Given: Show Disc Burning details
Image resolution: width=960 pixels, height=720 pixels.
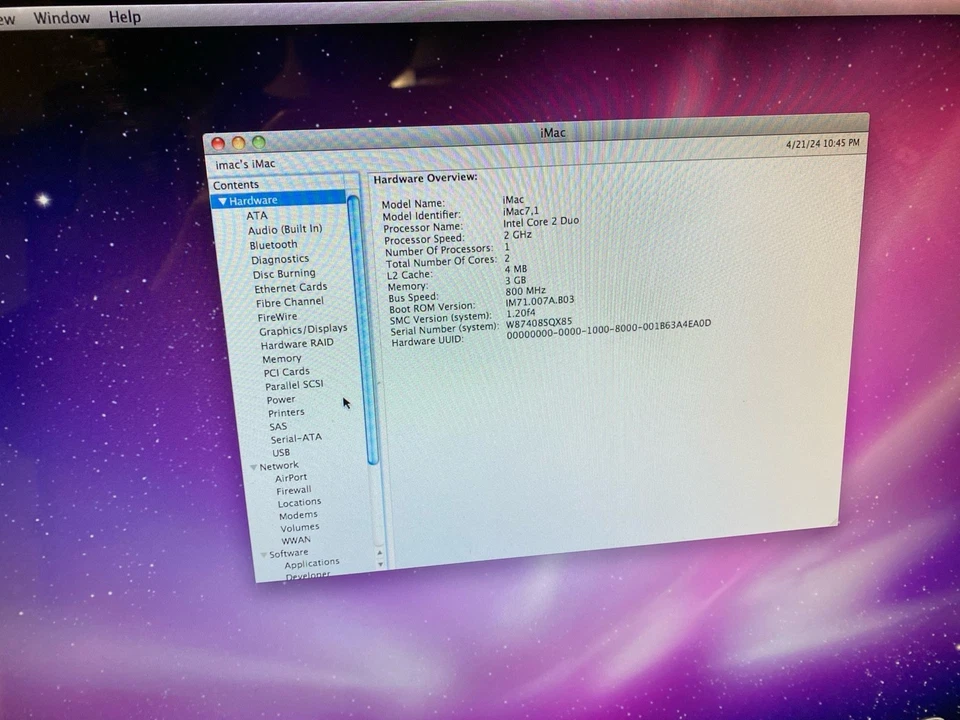Looking at the screenshot, I should point(284,273).
